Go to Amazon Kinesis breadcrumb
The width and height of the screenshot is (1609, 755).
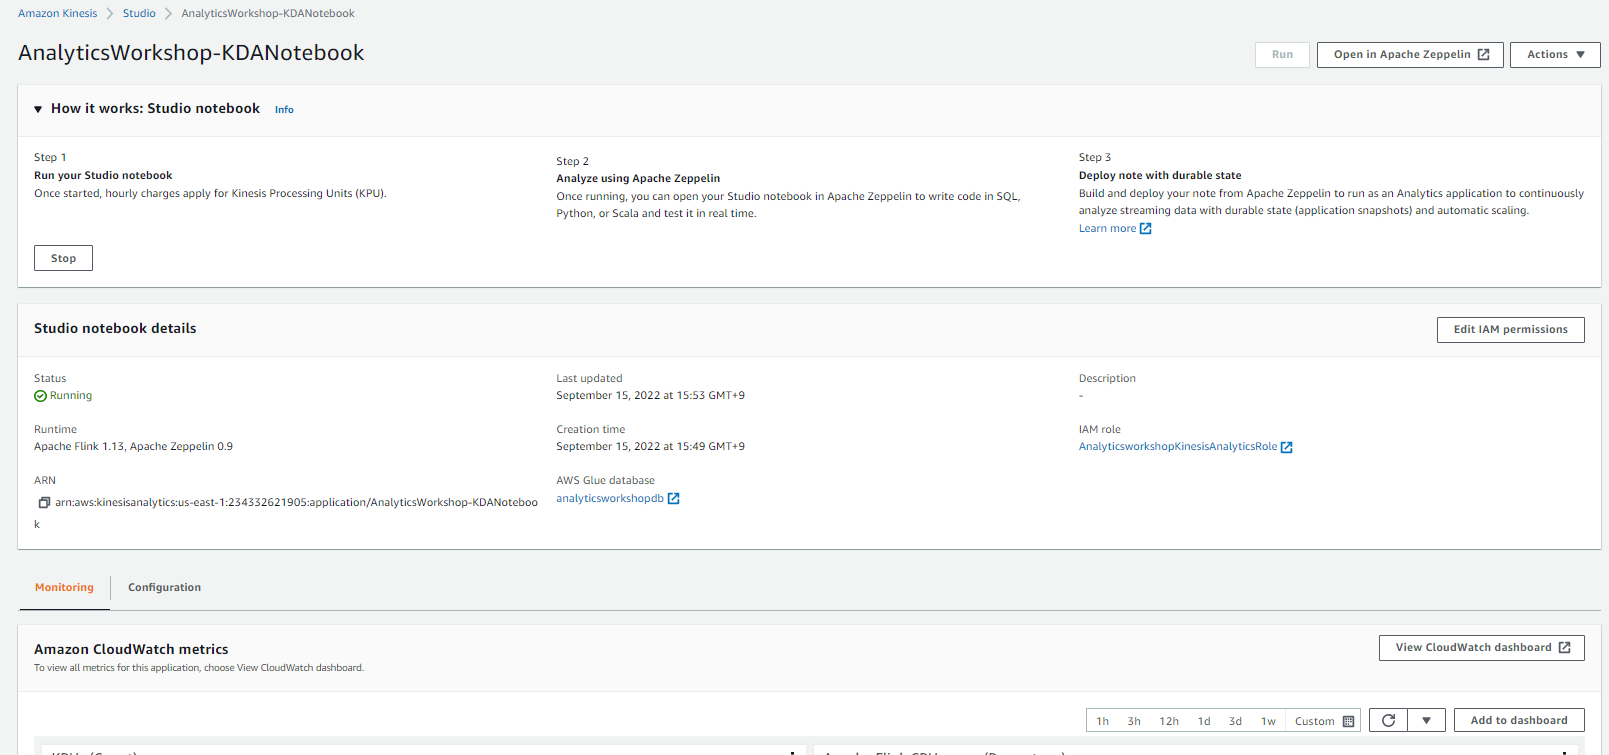58,14
